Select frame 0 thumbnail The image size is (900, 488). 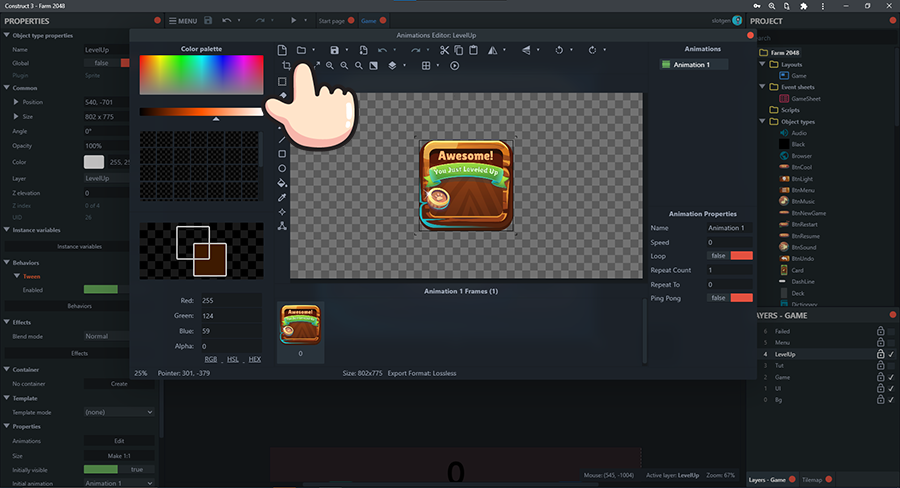coord(300,332)
